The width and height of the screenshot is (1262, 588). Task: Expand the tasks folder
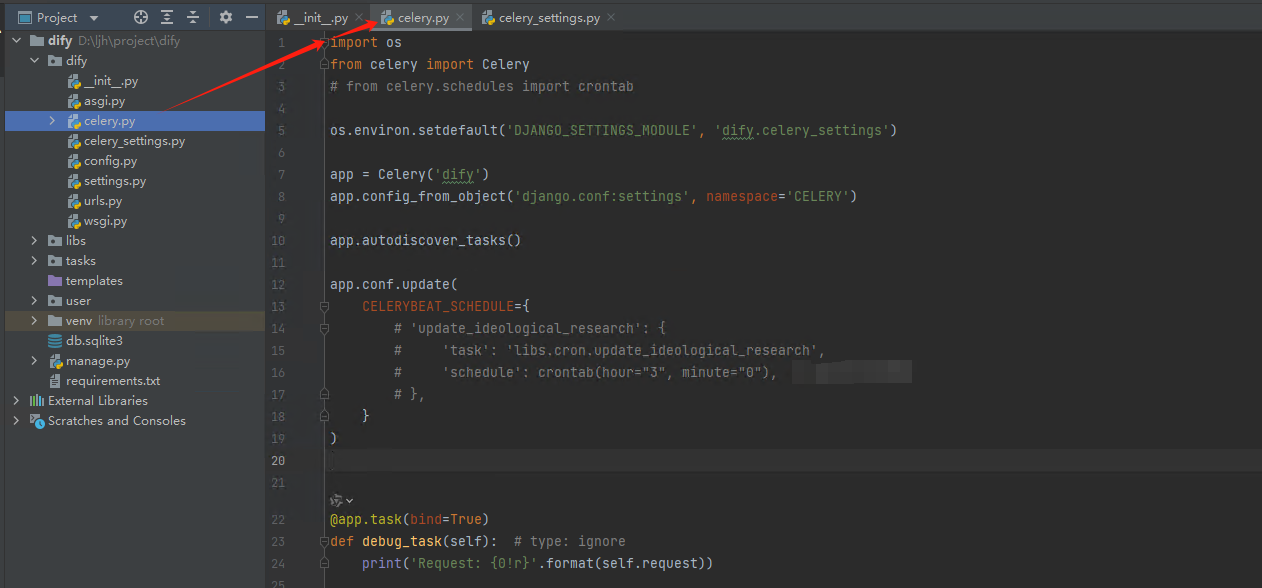pyautogui.click(x=34, y=261)
